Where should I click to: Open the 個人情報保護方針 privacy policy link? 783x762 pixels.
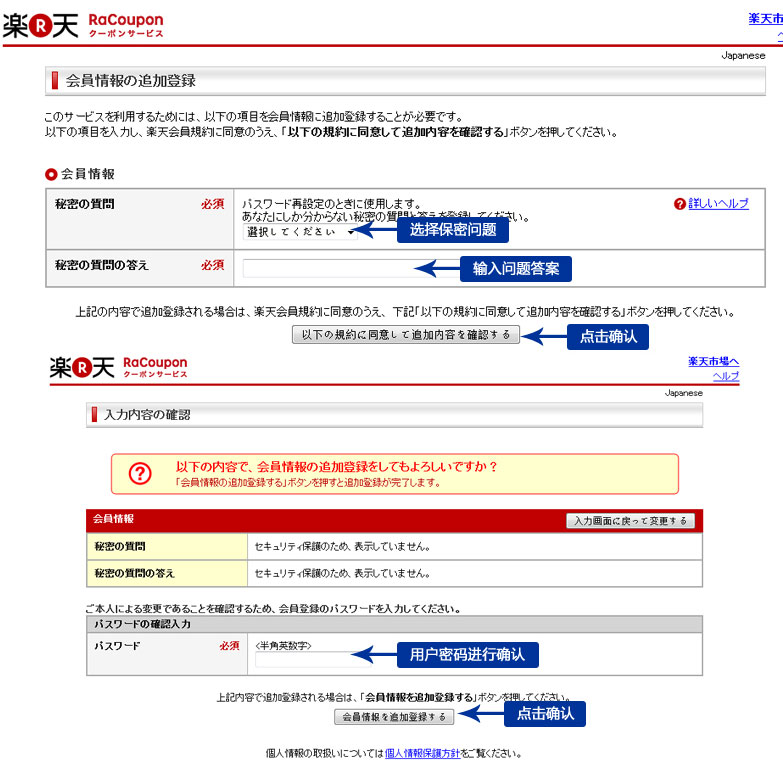[422, 753]
